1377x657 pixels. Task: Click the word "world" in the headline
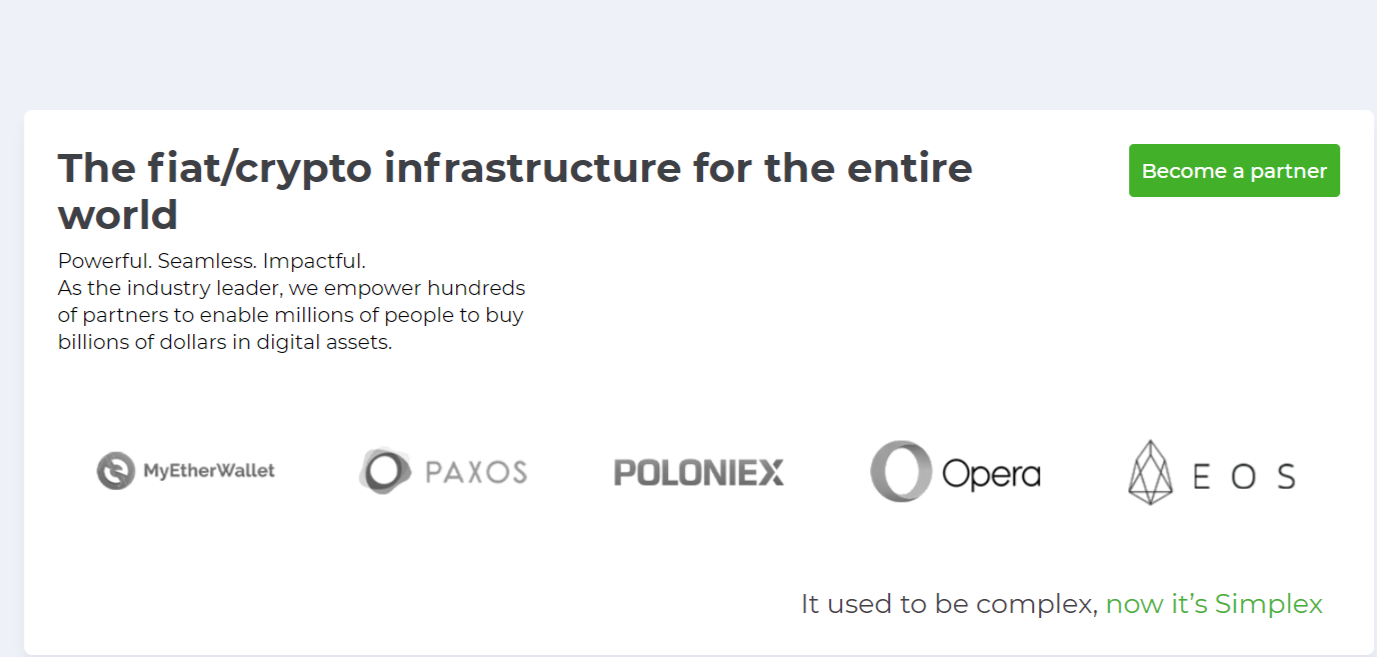tap(118, 215)
